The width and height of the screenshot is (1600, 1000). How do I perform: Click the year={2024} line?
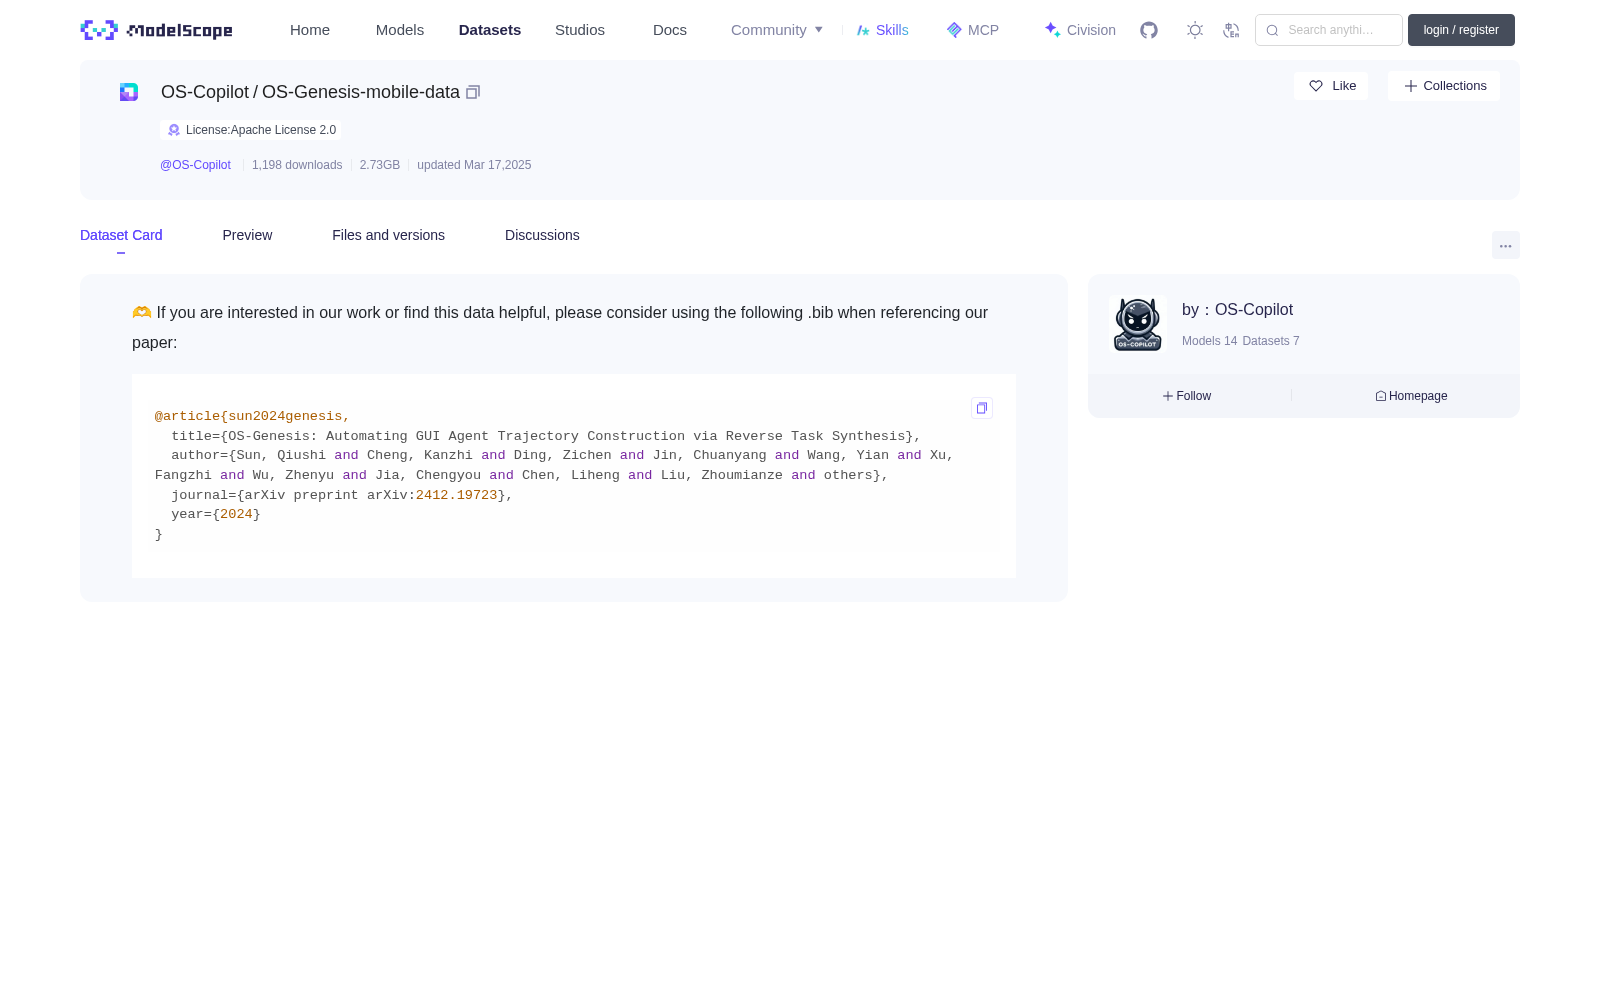click(215, 514)
